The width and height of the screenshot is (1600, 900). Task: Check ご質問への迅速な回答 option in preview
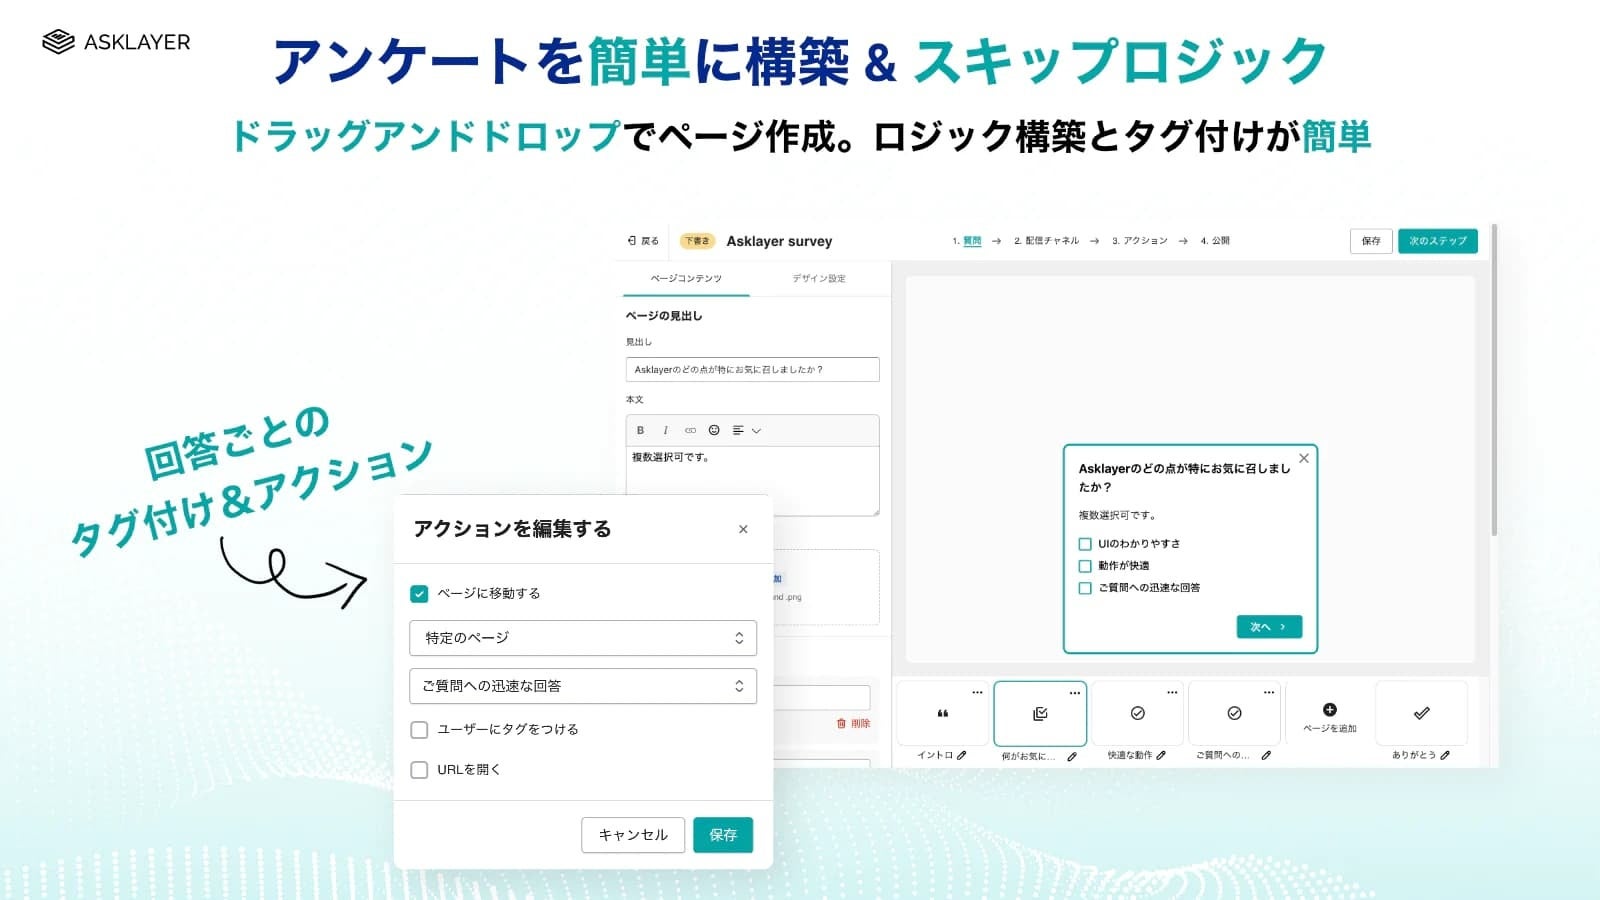tap(1085, 588)
